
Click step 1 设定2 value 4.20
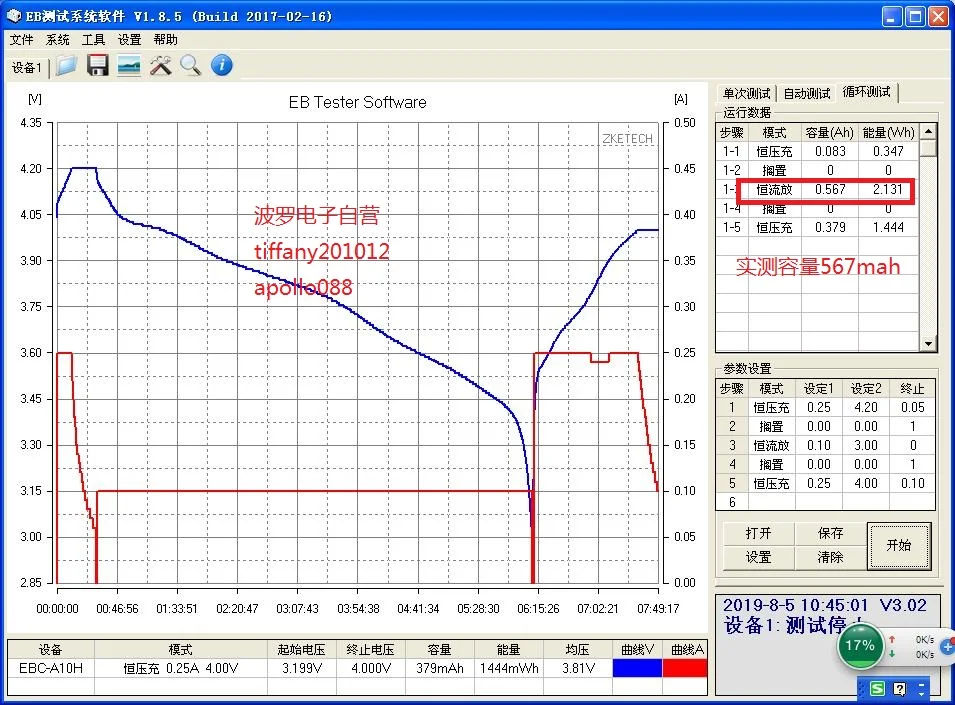click(865, 407)
